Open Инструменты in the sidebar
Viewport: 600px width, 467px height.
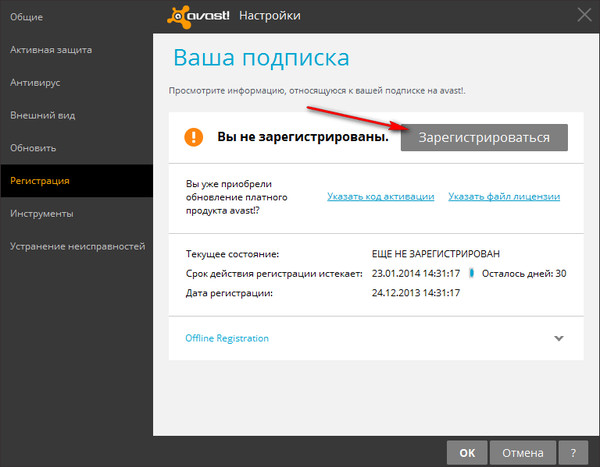77,214
